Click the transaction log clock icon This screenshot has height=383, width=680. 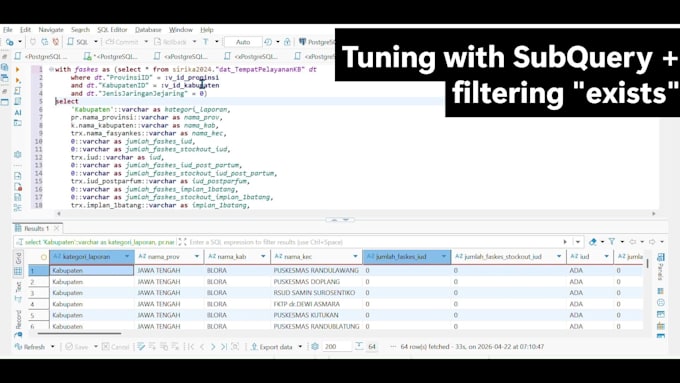pos(268,42)
